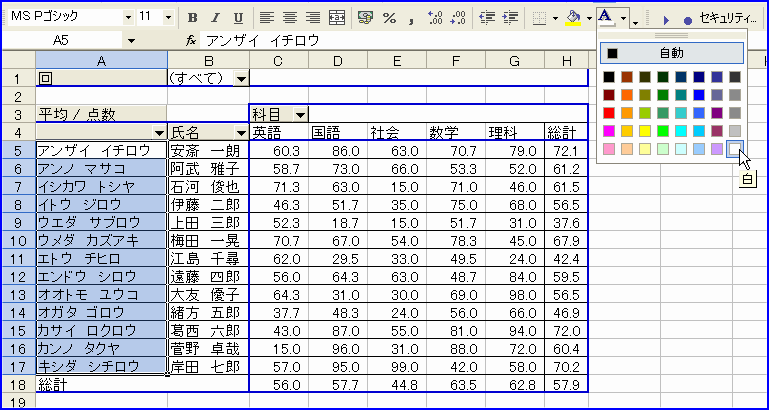Apply percent style format

(389, 18)
